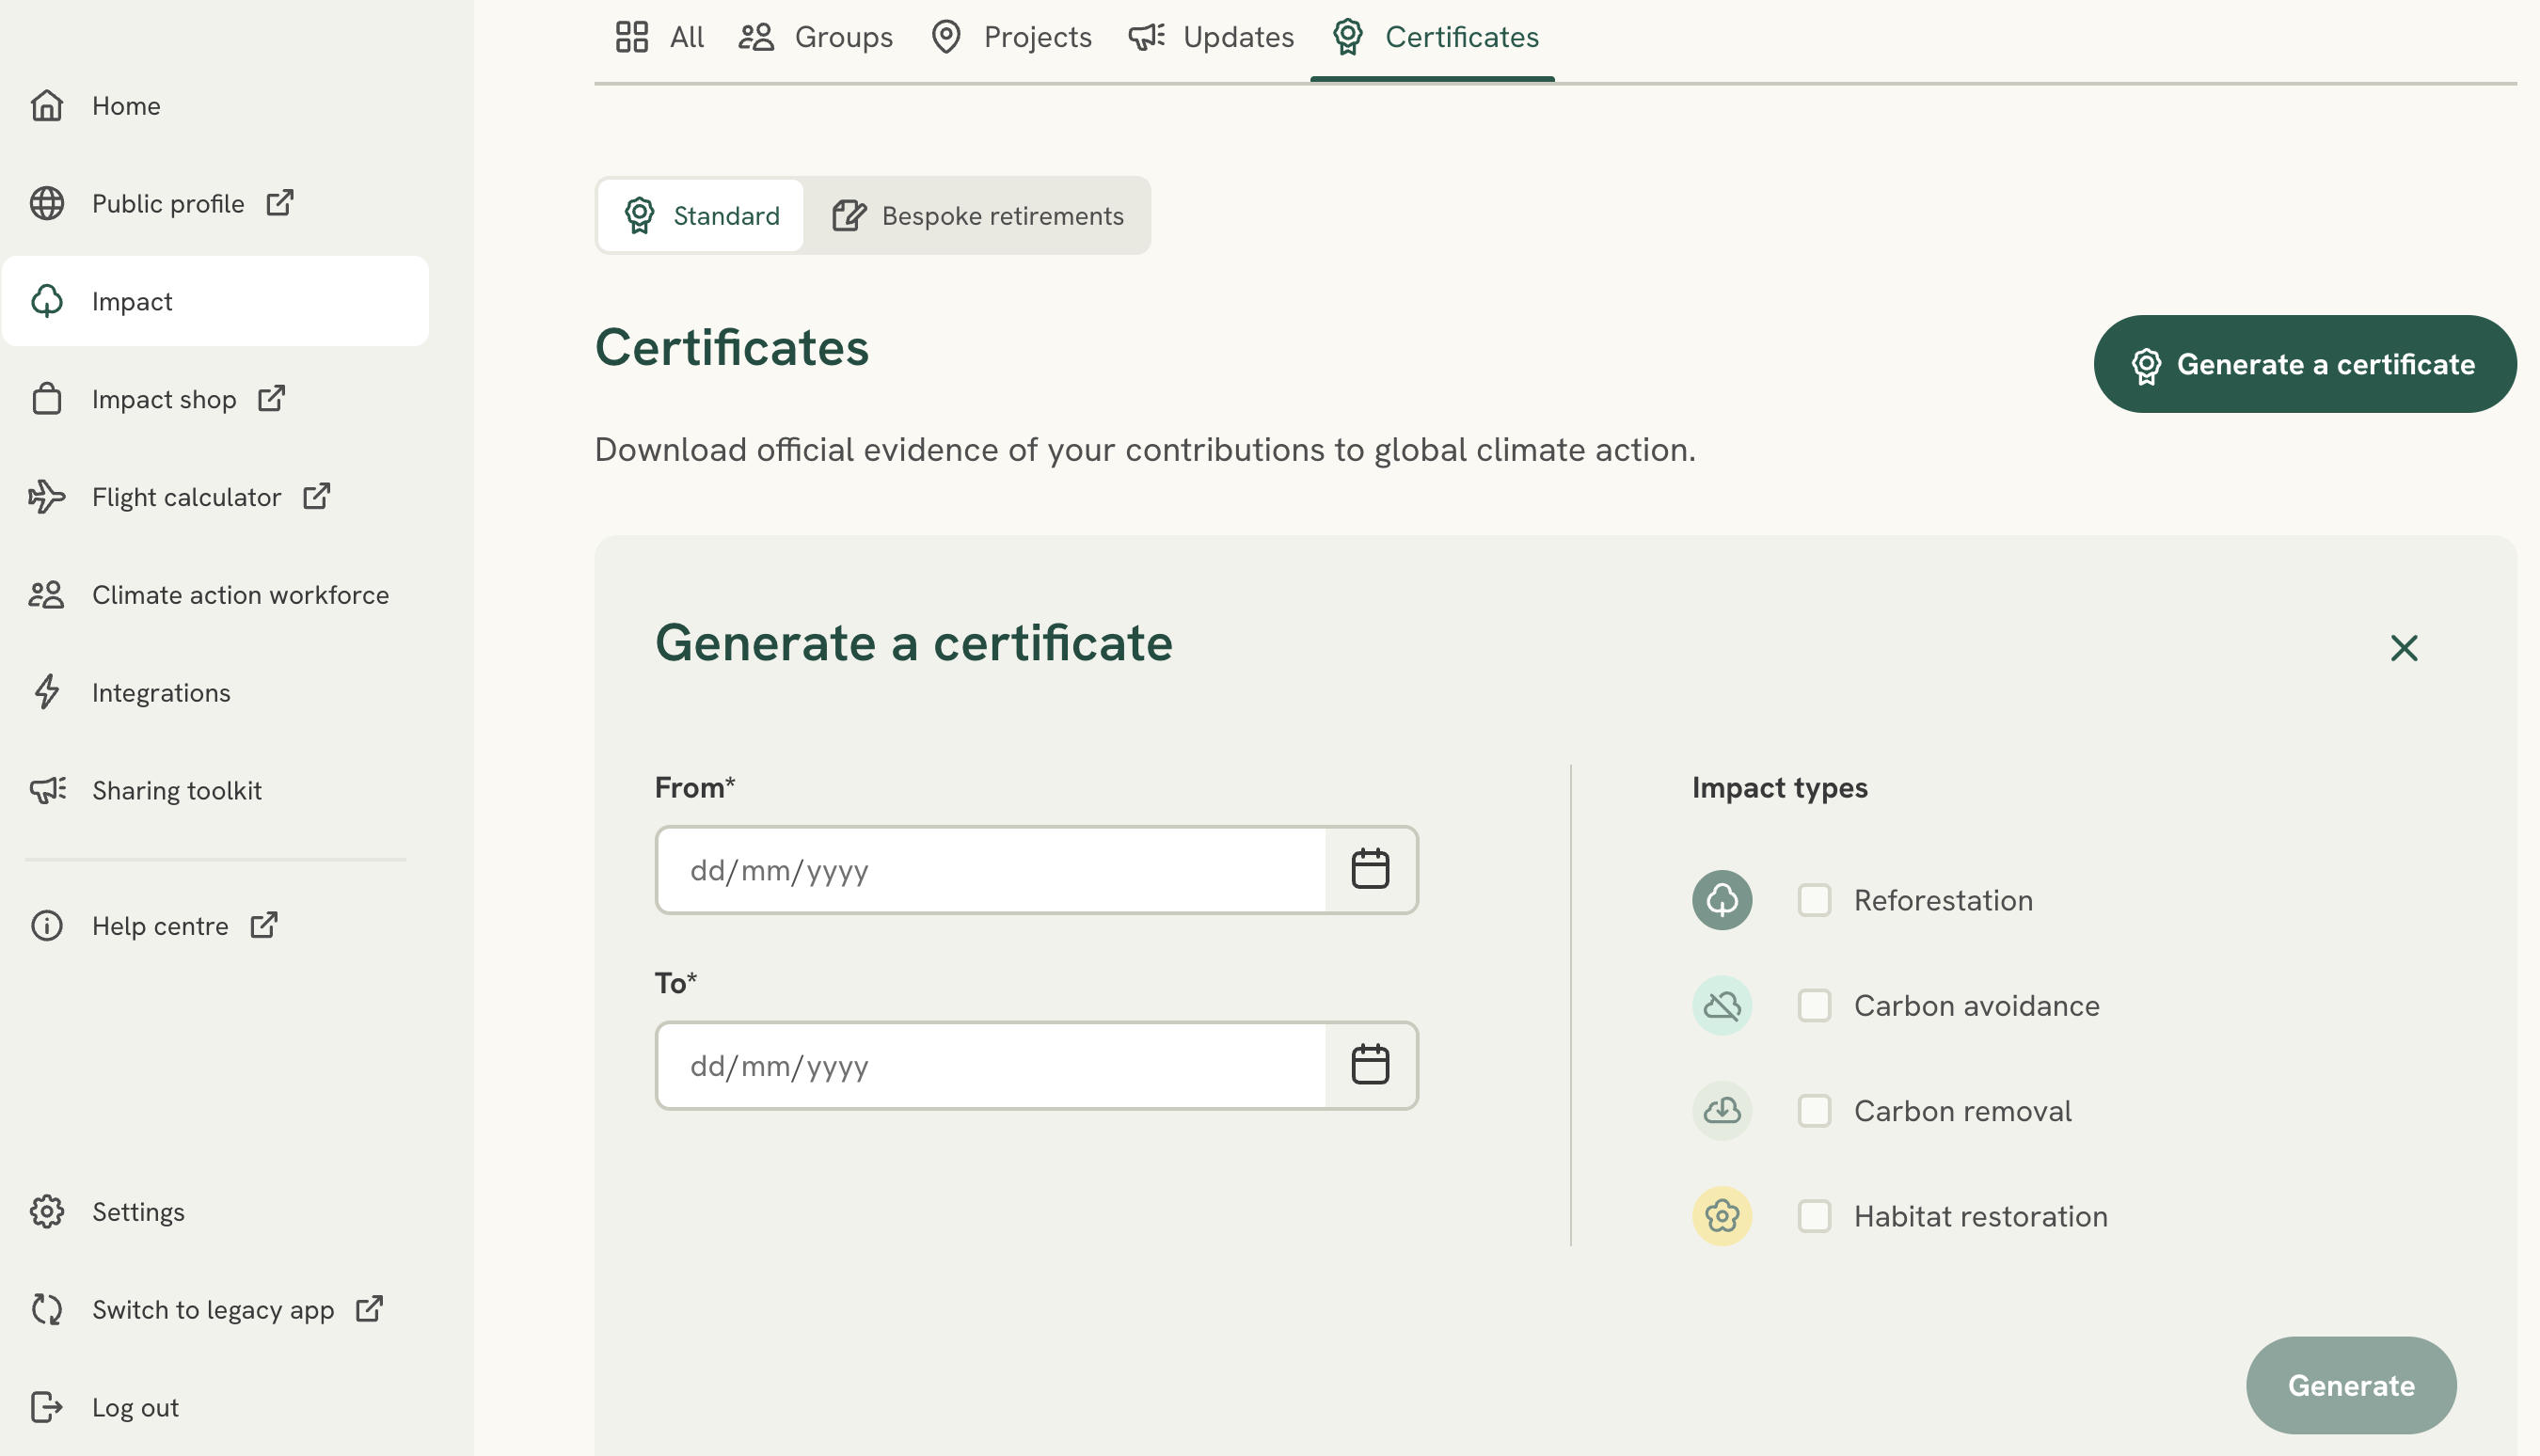Click the Settings gear icon
The image size is (2540, 1456).
47,1211
